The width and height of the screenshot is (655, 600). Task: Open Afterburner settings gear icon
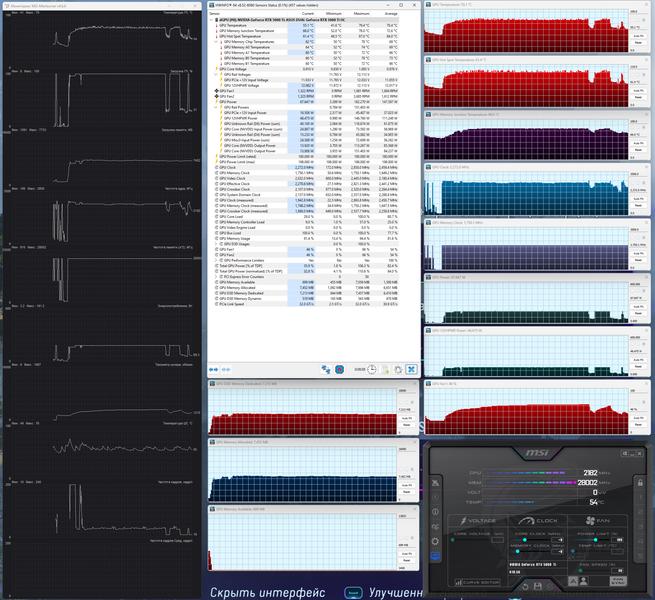point(435,542)
